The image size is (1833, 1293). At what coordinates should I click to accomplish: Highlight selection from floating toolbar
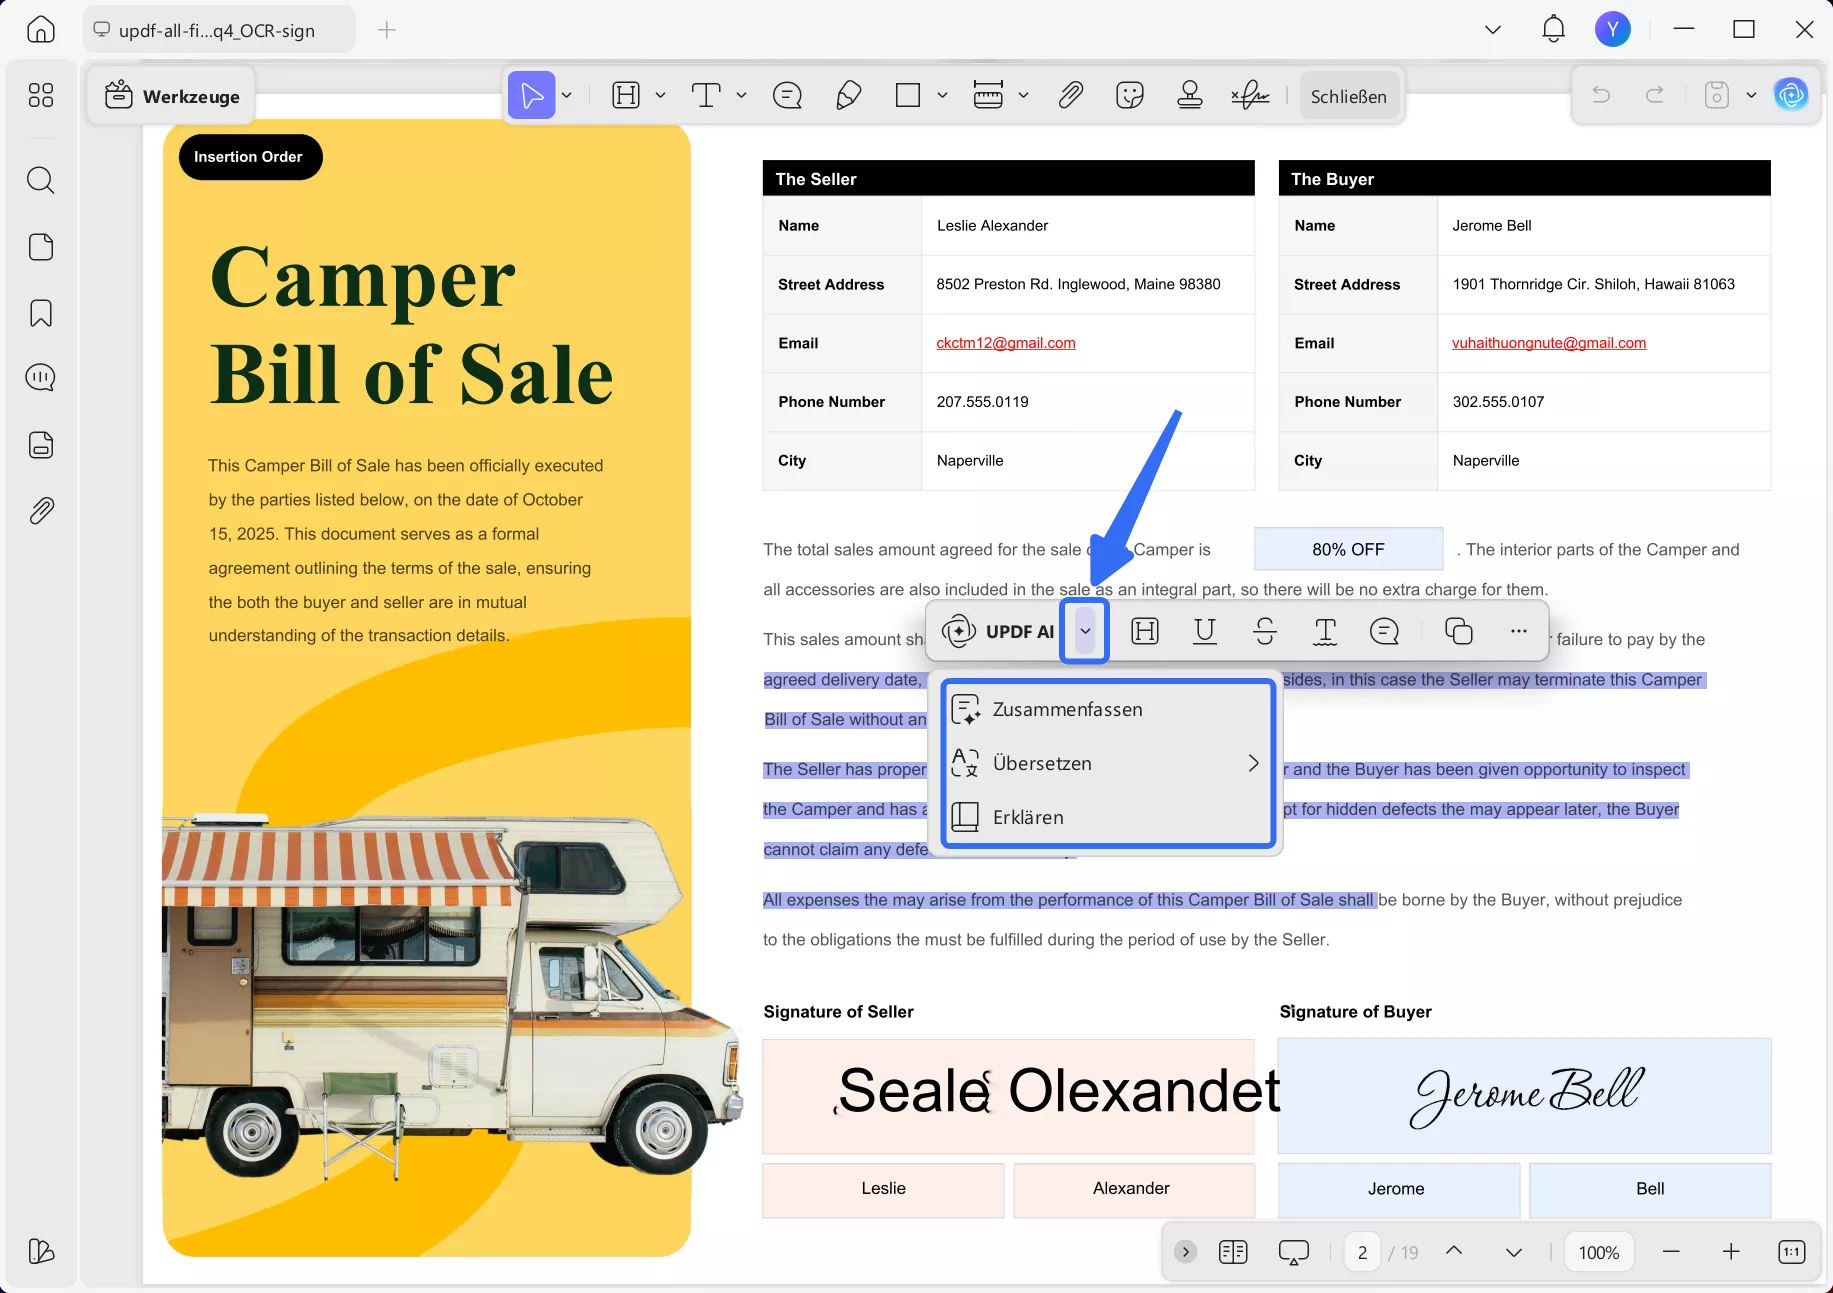1145,631
